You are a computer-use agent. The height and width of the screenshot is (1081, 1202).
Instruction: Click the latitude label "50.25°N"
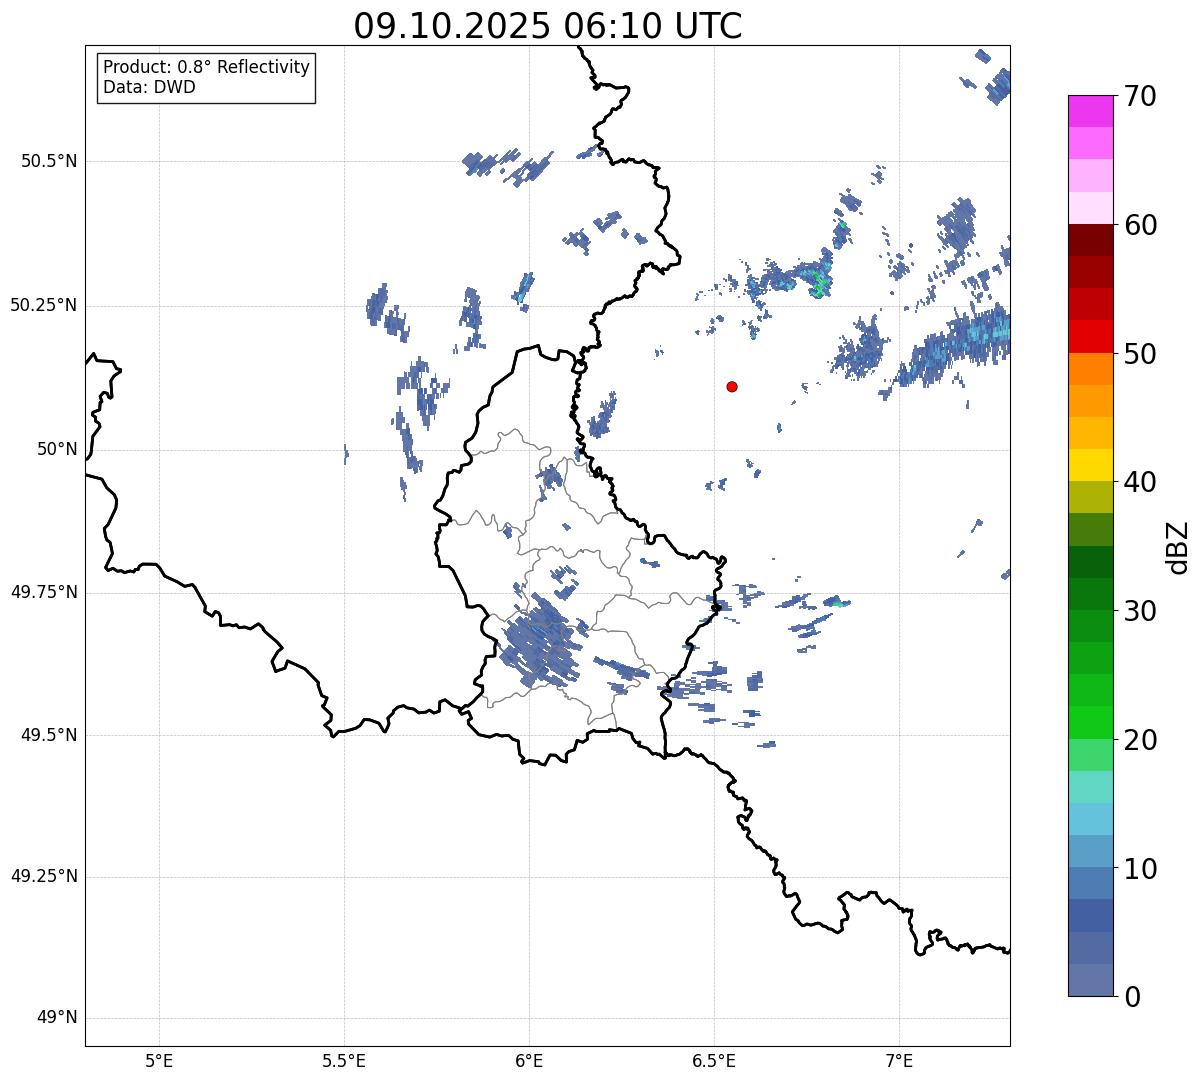coord(43,305)
